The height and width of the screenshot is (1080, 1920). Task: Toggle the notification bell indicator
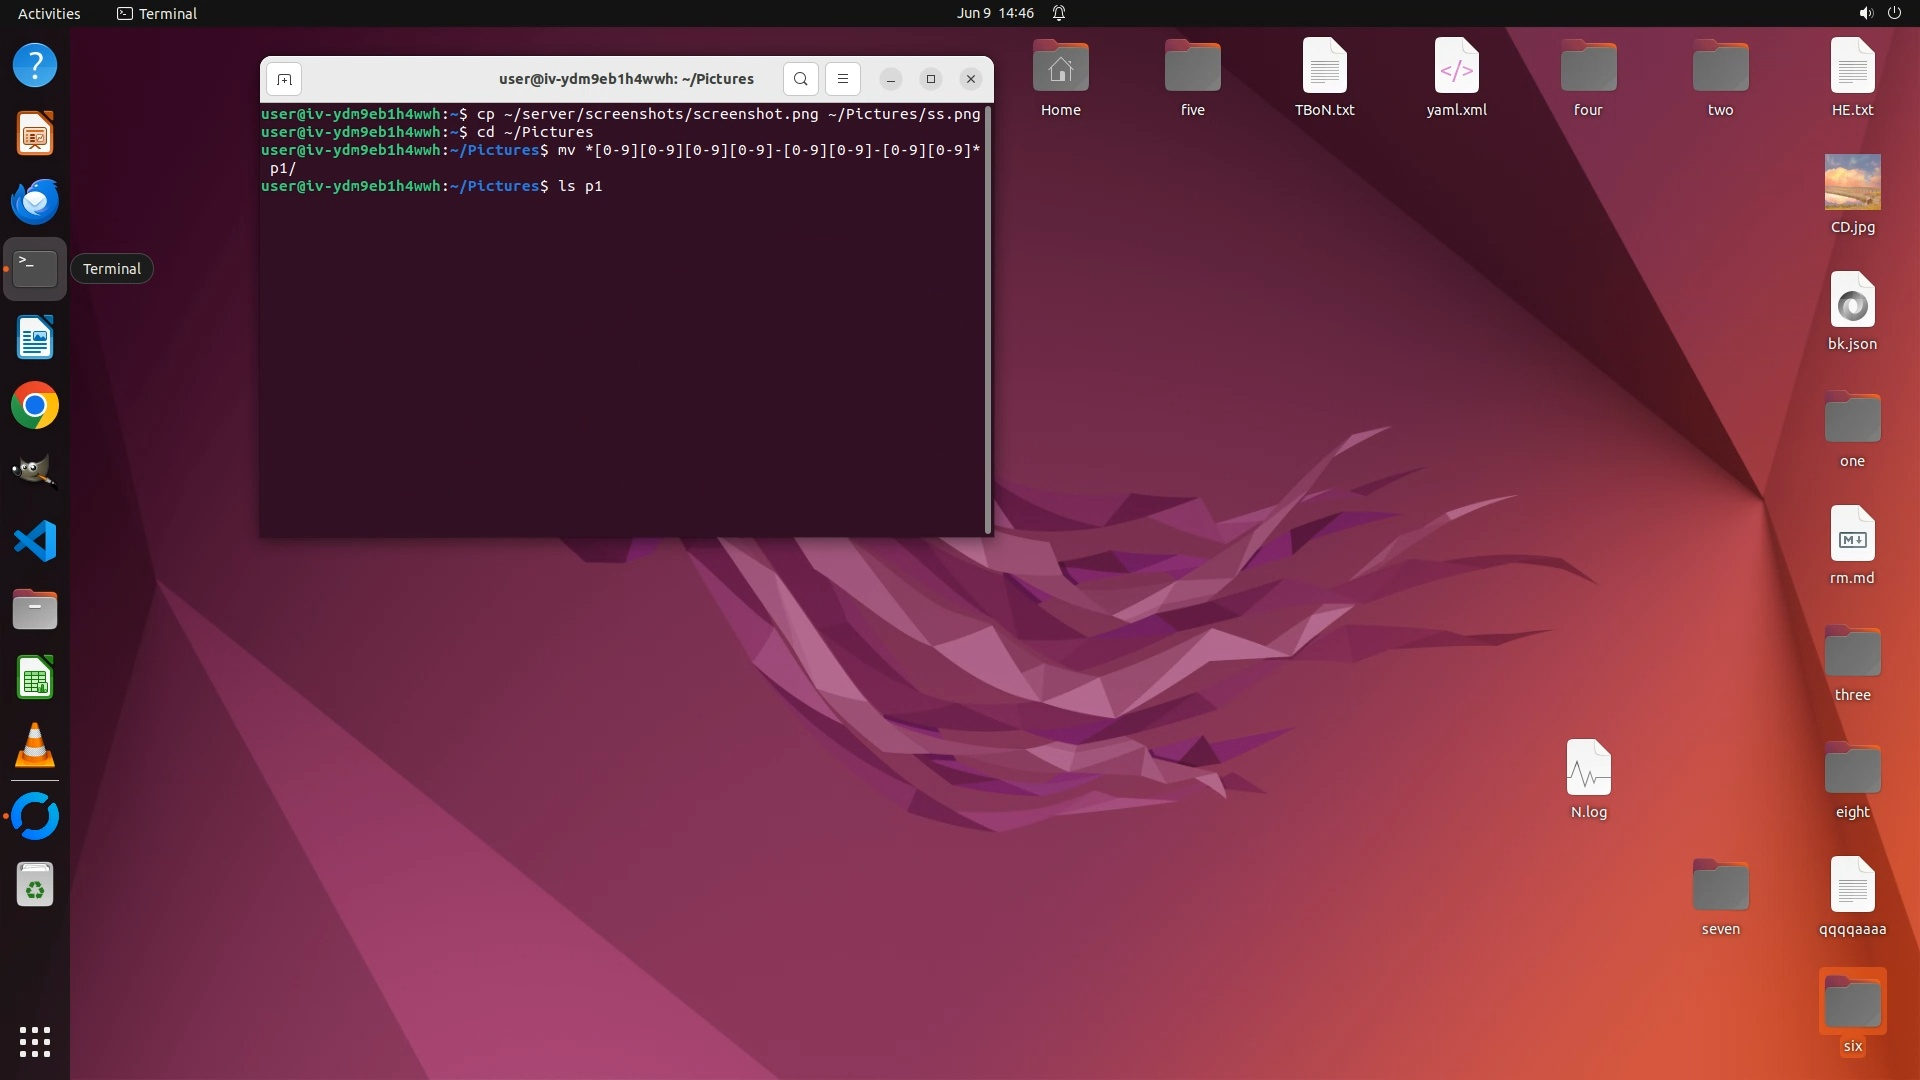(1059, 13)
